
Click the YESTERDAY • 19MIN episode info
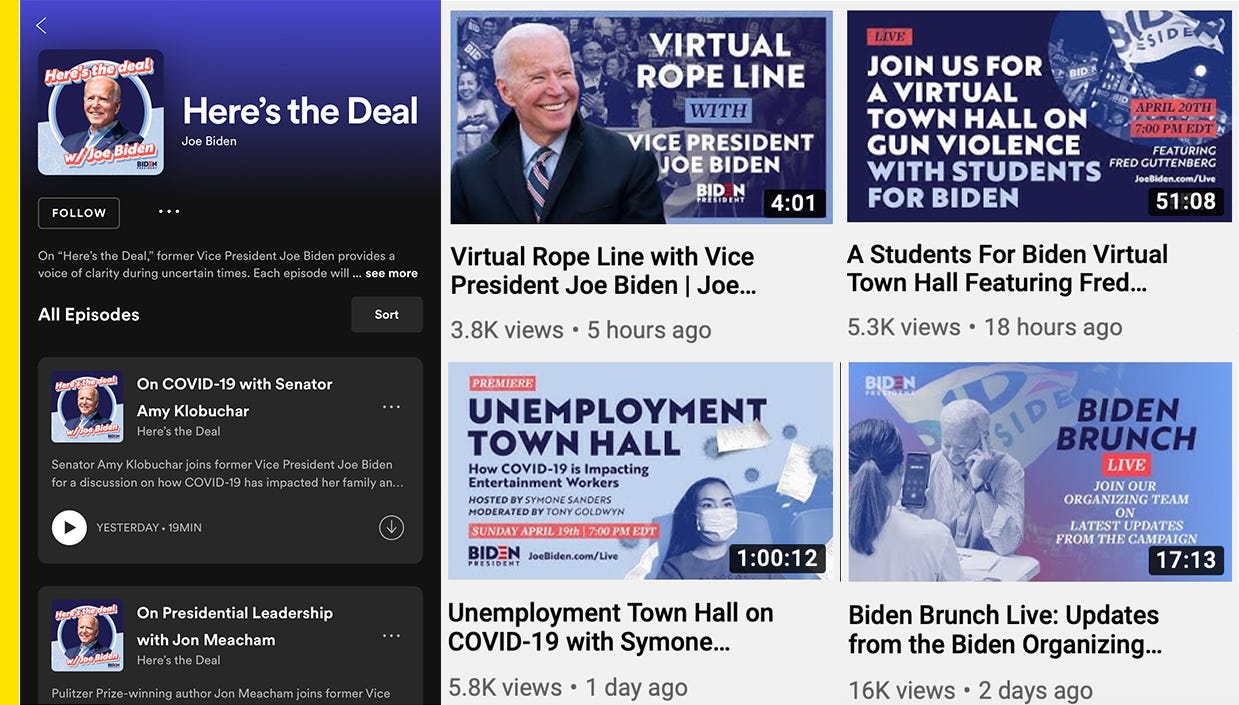[x=149, y=528]
